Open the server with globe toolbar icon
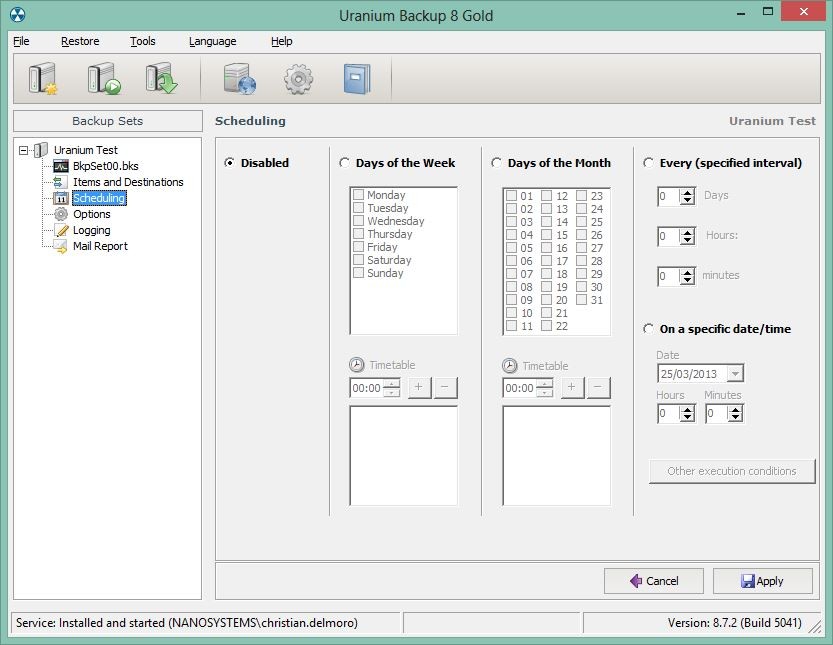Viewport: 833px width, 645px height. tap(240, 79)
